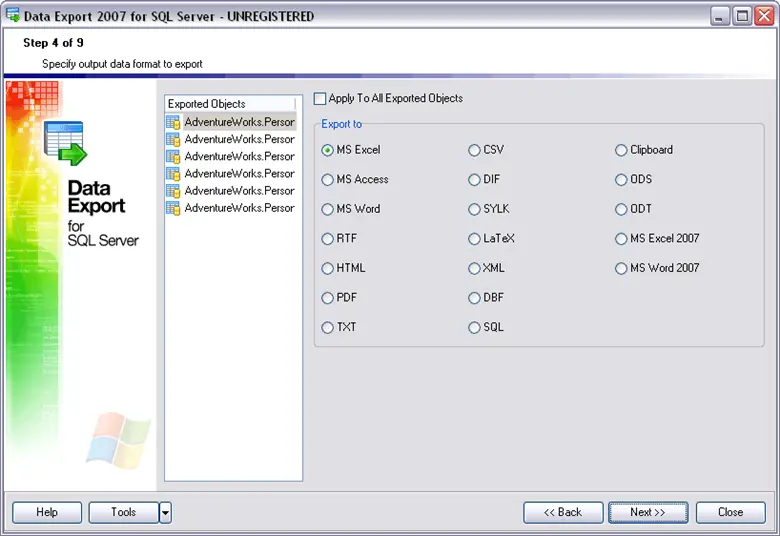Select the first AdventureWorks.Person row text
Viewport: 780px width, 536px height.
coord(239,122)
